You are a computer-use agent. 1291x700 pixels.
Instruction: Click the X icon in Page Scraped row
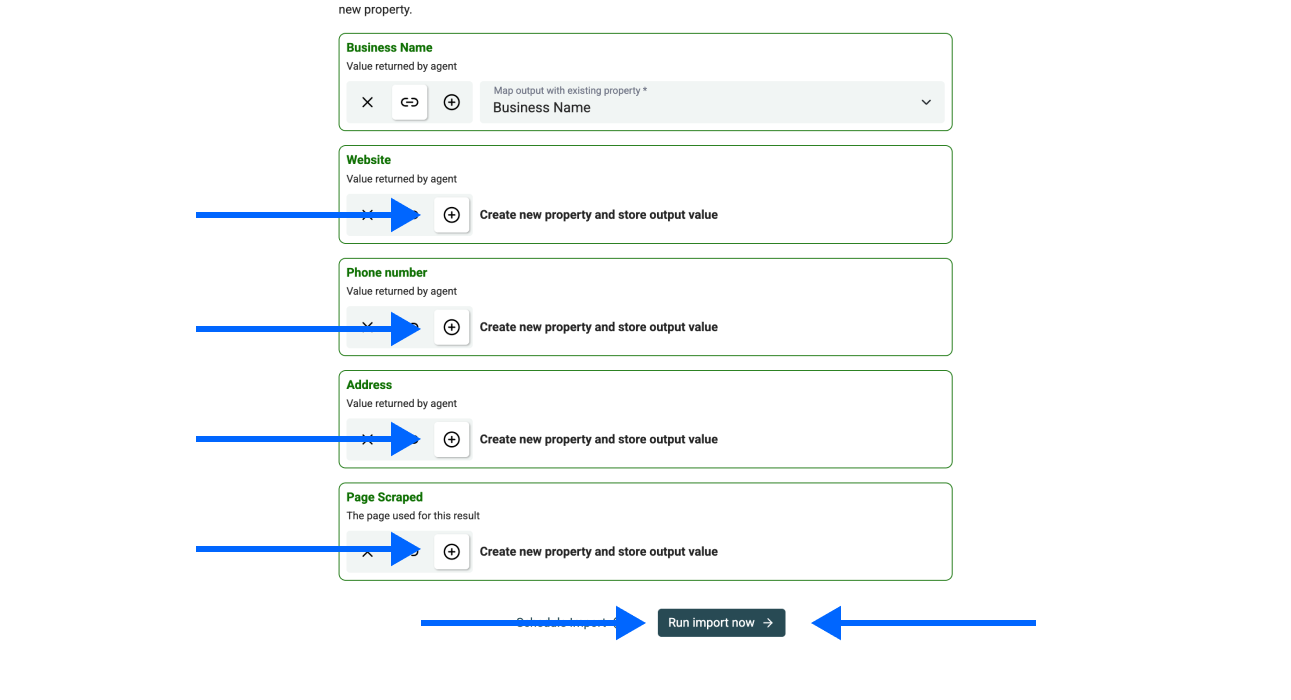[x=367, y=552]
